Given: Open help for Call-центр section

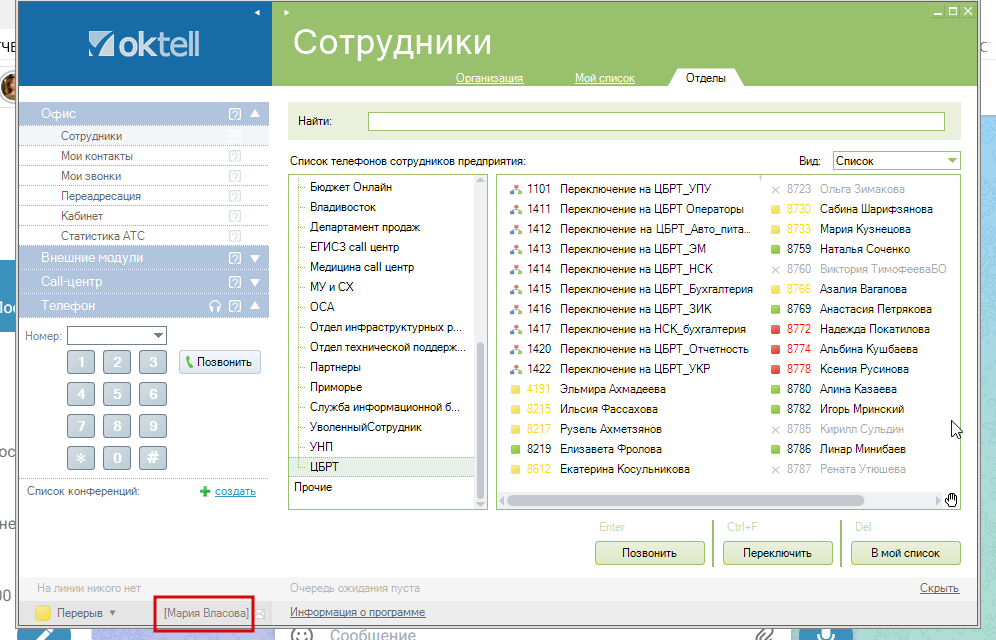Looking at the screenshot, I should [x=235, y=282].
